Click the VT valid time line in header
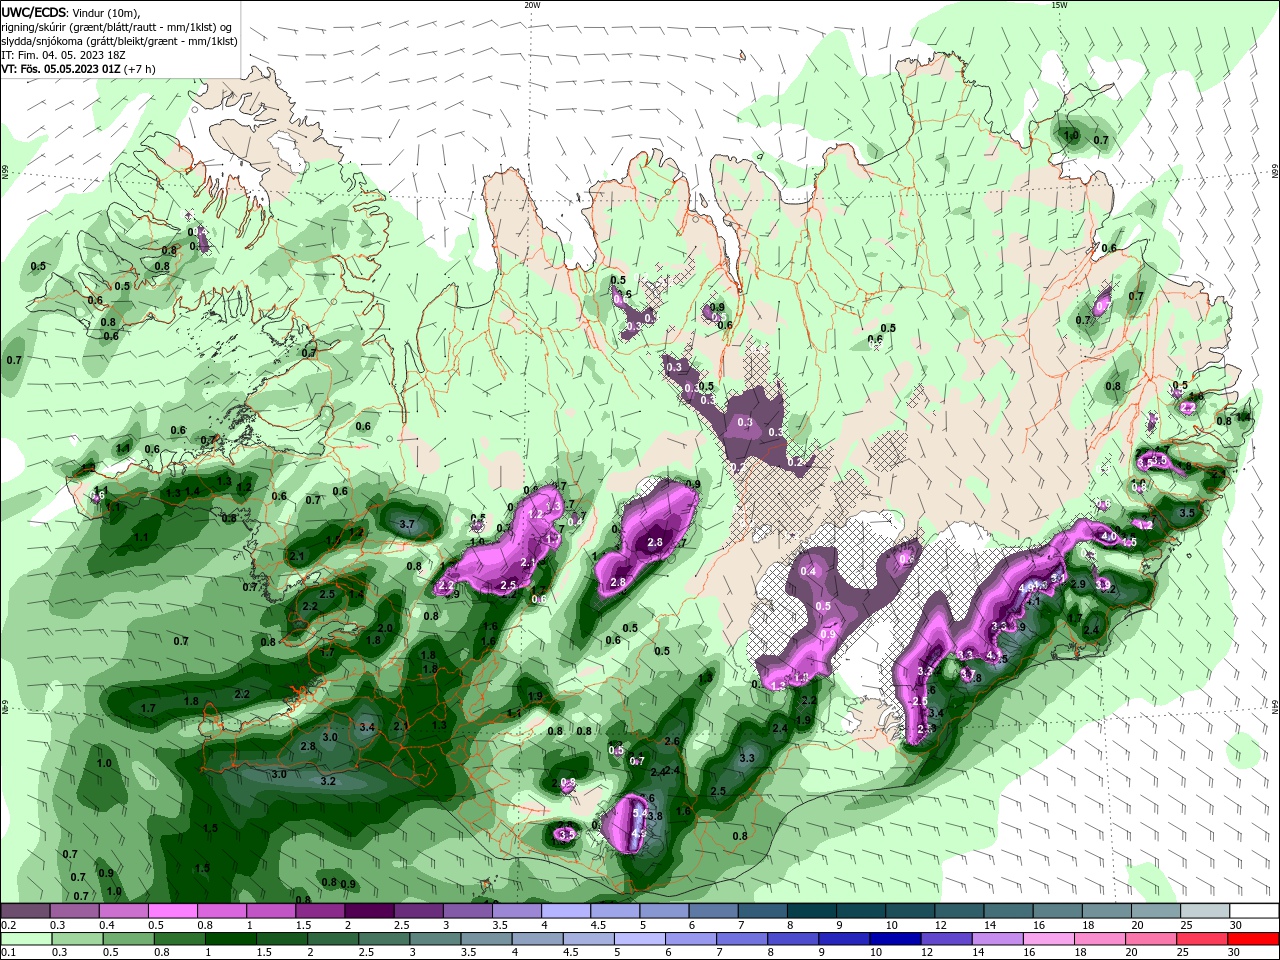 [x=78, y=69]
